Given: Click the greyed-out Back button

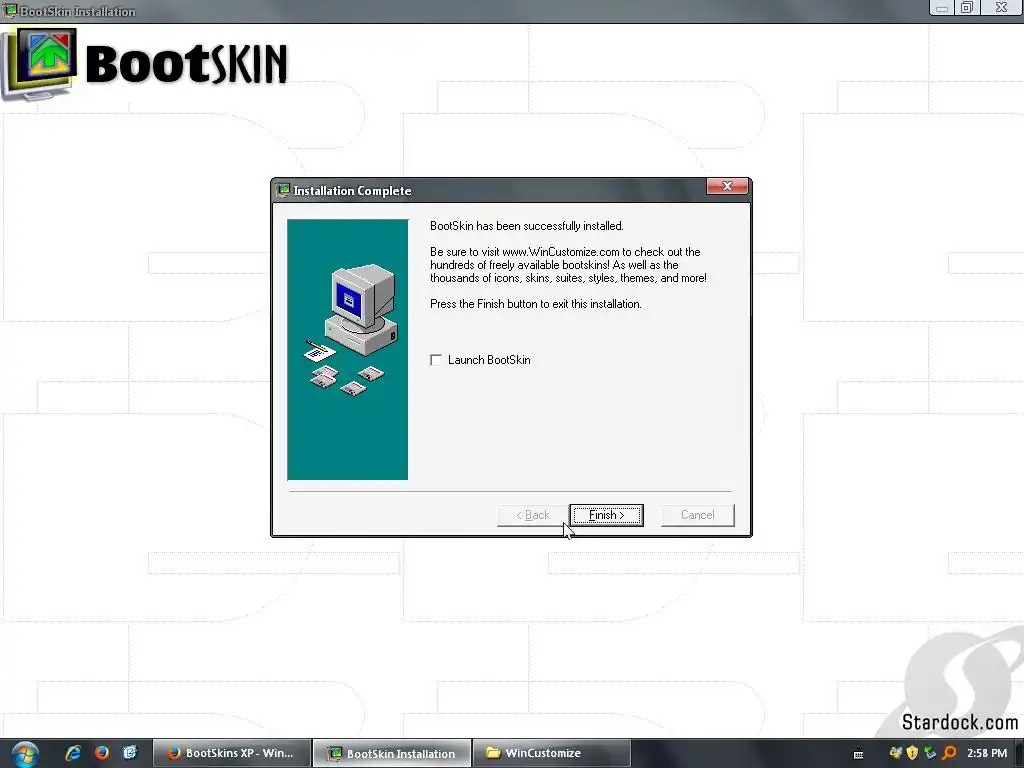Looking at the screenshot, I should tap(533, 515).
